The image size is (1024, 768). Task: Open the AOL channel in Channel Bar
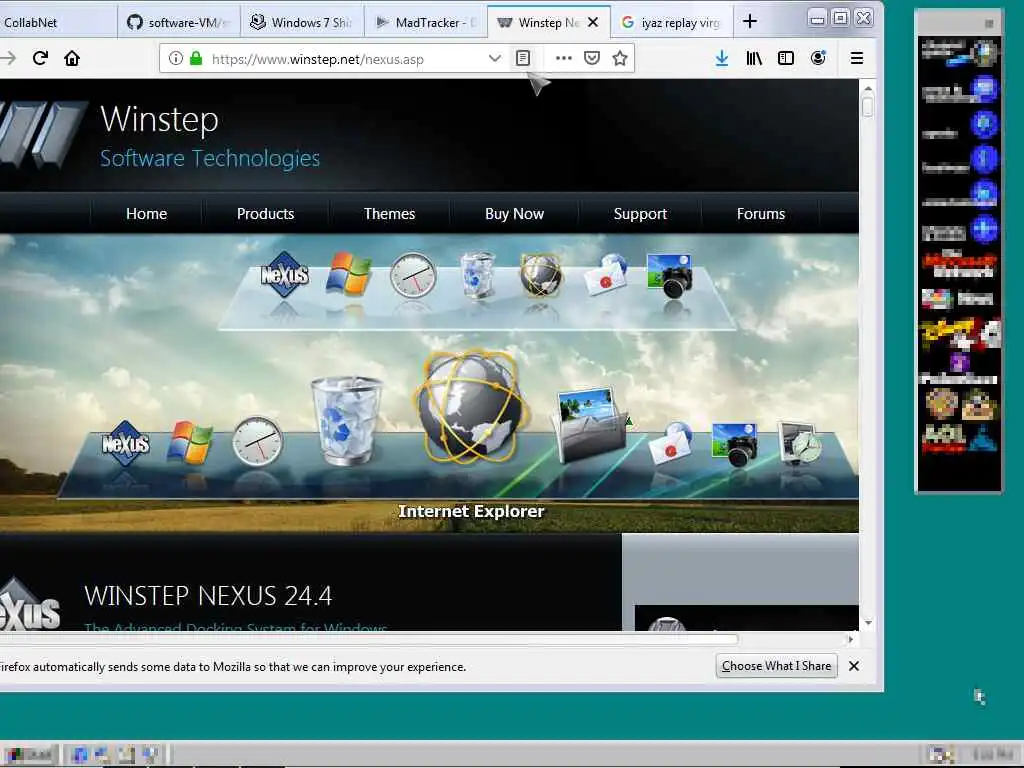pos(944,438)
